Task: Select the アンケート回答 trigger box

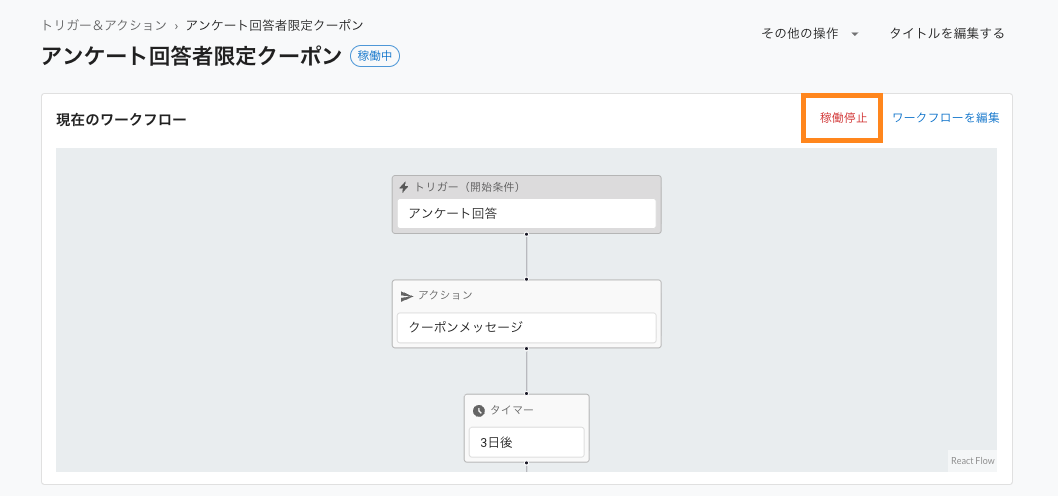Action: point(526,213)
